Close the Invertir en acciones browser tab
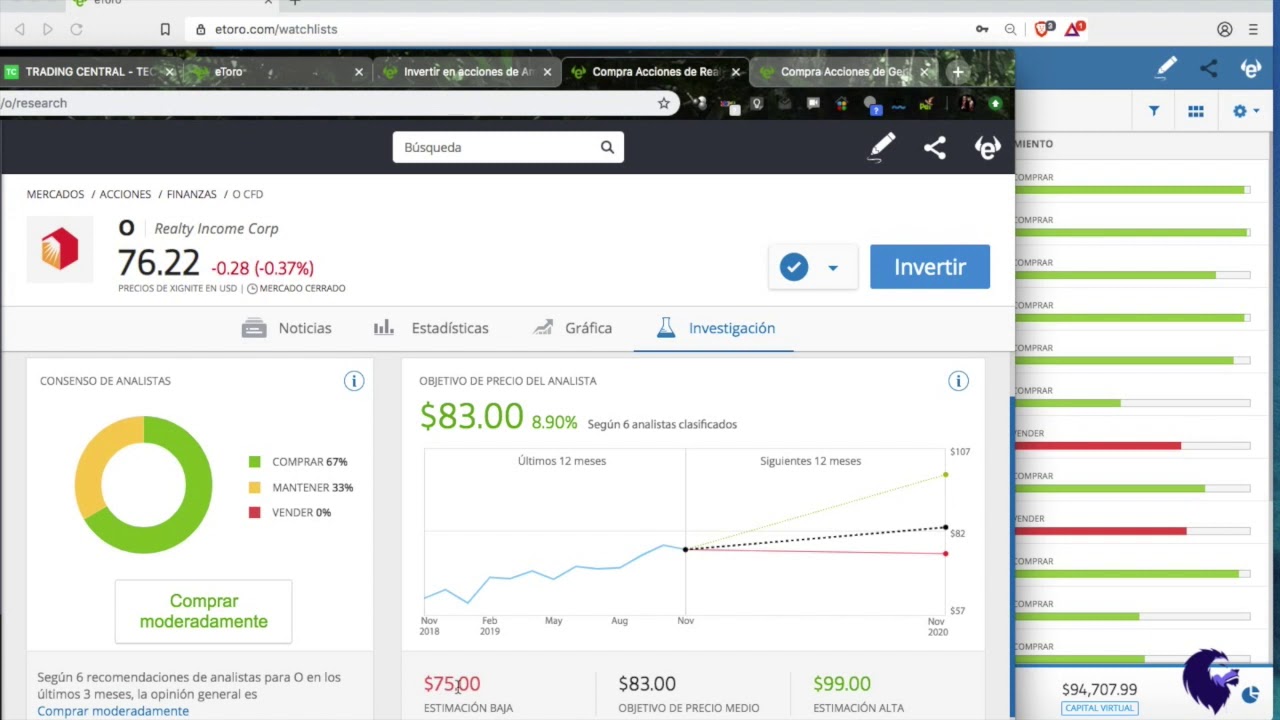 point(547,72)
